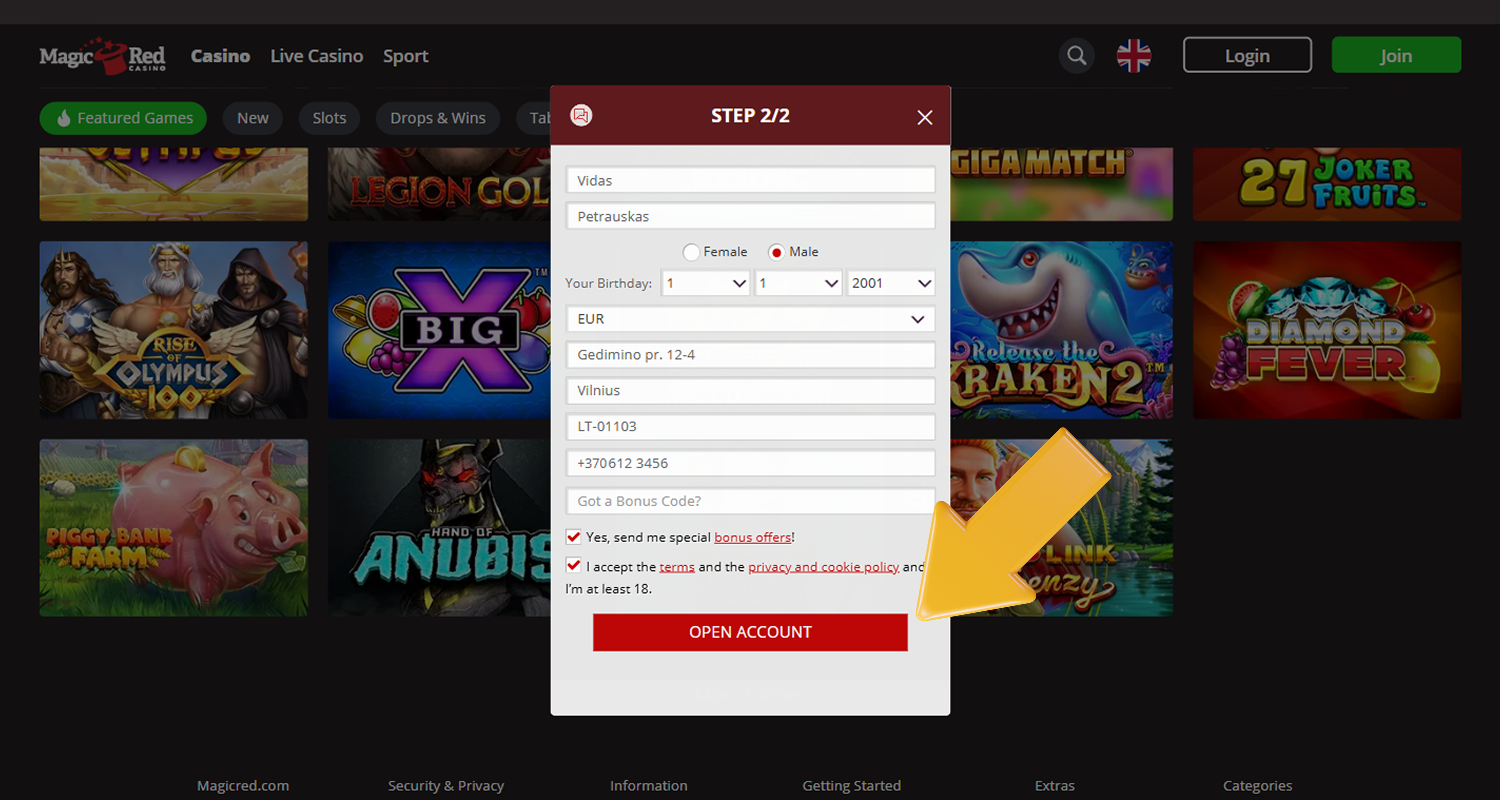
Task: Open the birthday year 2001 dropdown
Action: [891, 283]
